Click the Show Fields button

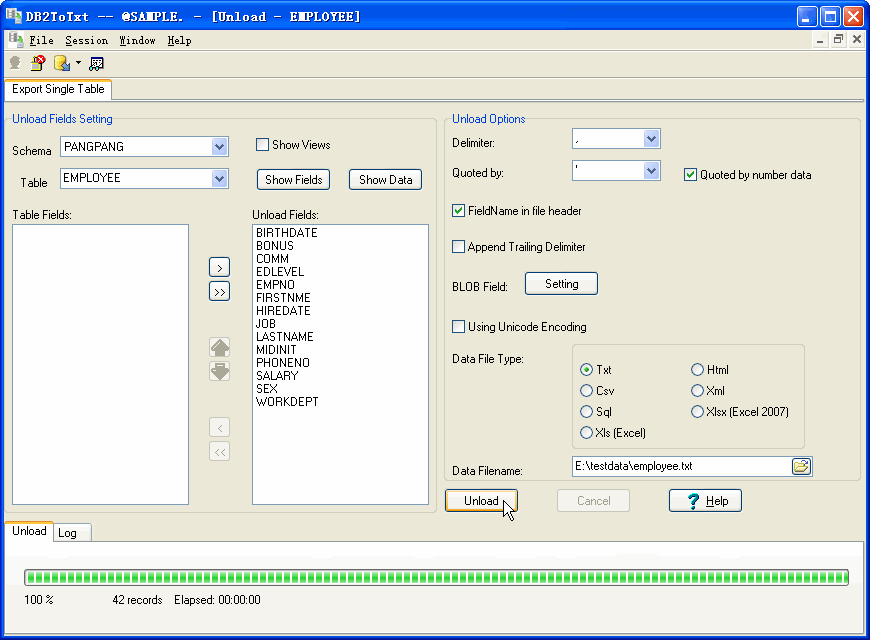[x=294, y=180]
